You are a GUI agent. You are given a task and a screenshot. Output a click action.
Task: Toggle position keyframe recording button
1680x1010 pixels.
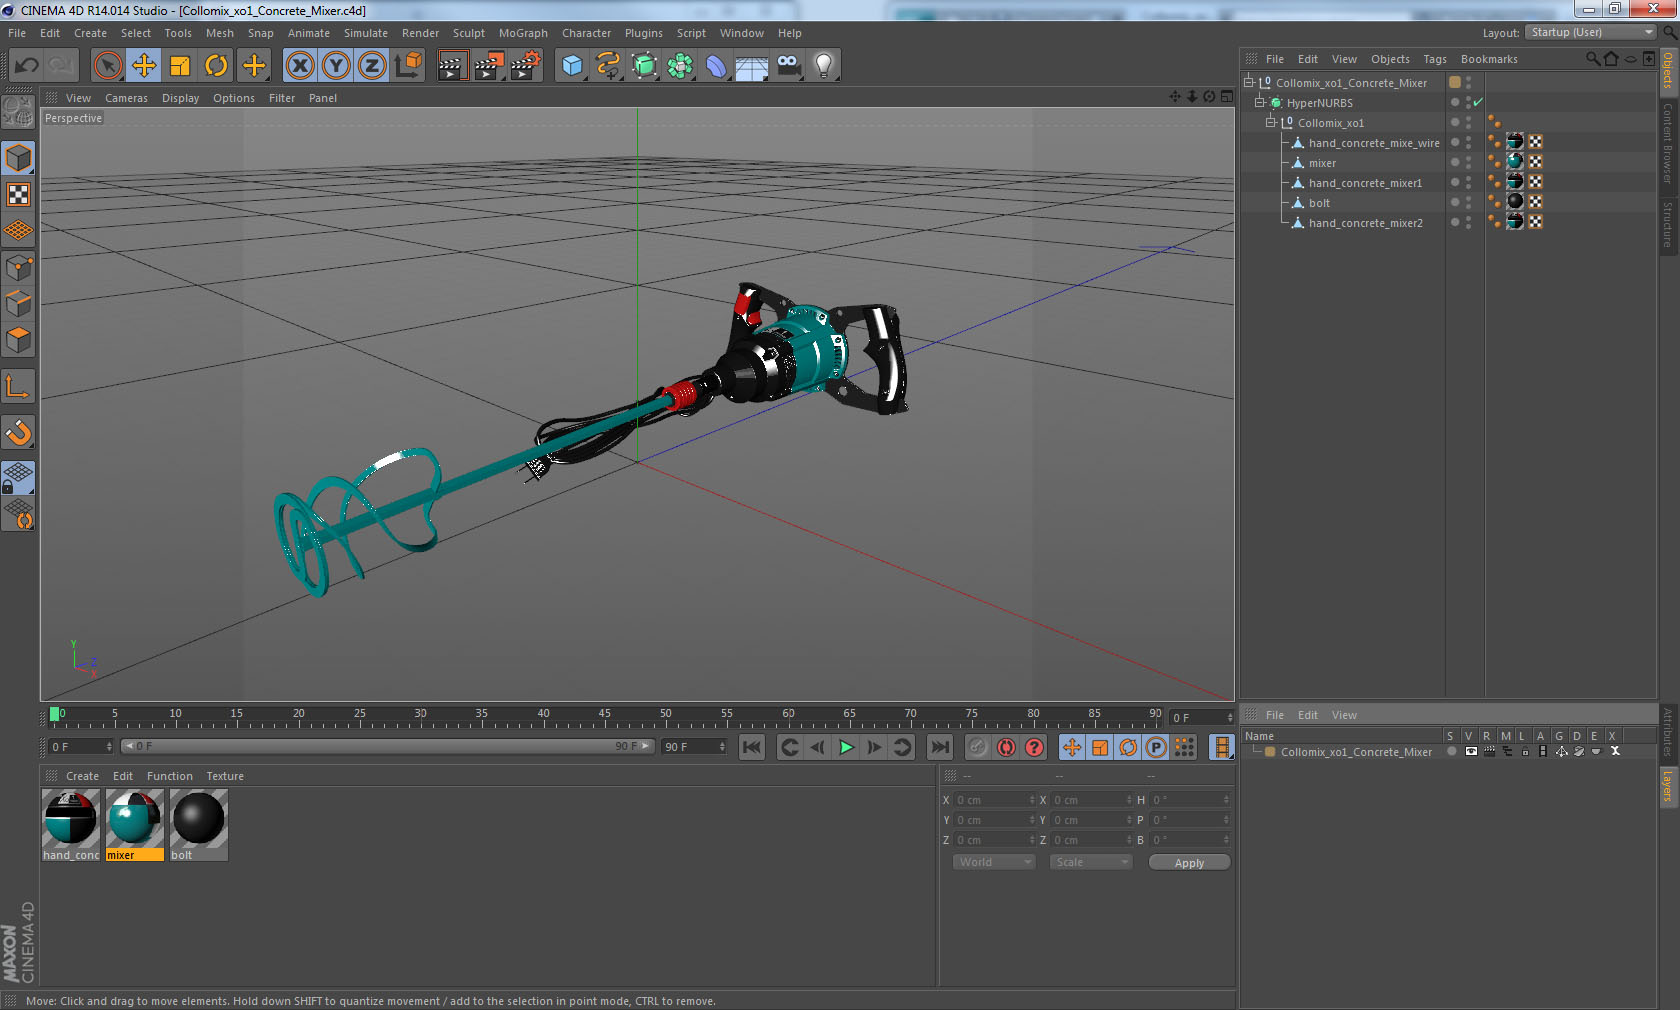(1072, 747)
